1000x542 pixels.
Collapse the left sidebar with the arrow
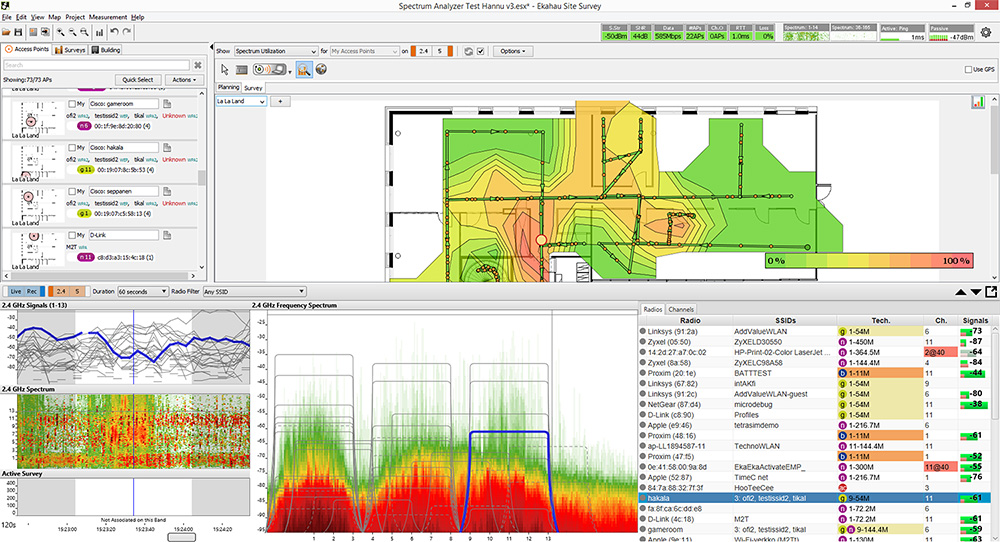[x=211, y=47]
